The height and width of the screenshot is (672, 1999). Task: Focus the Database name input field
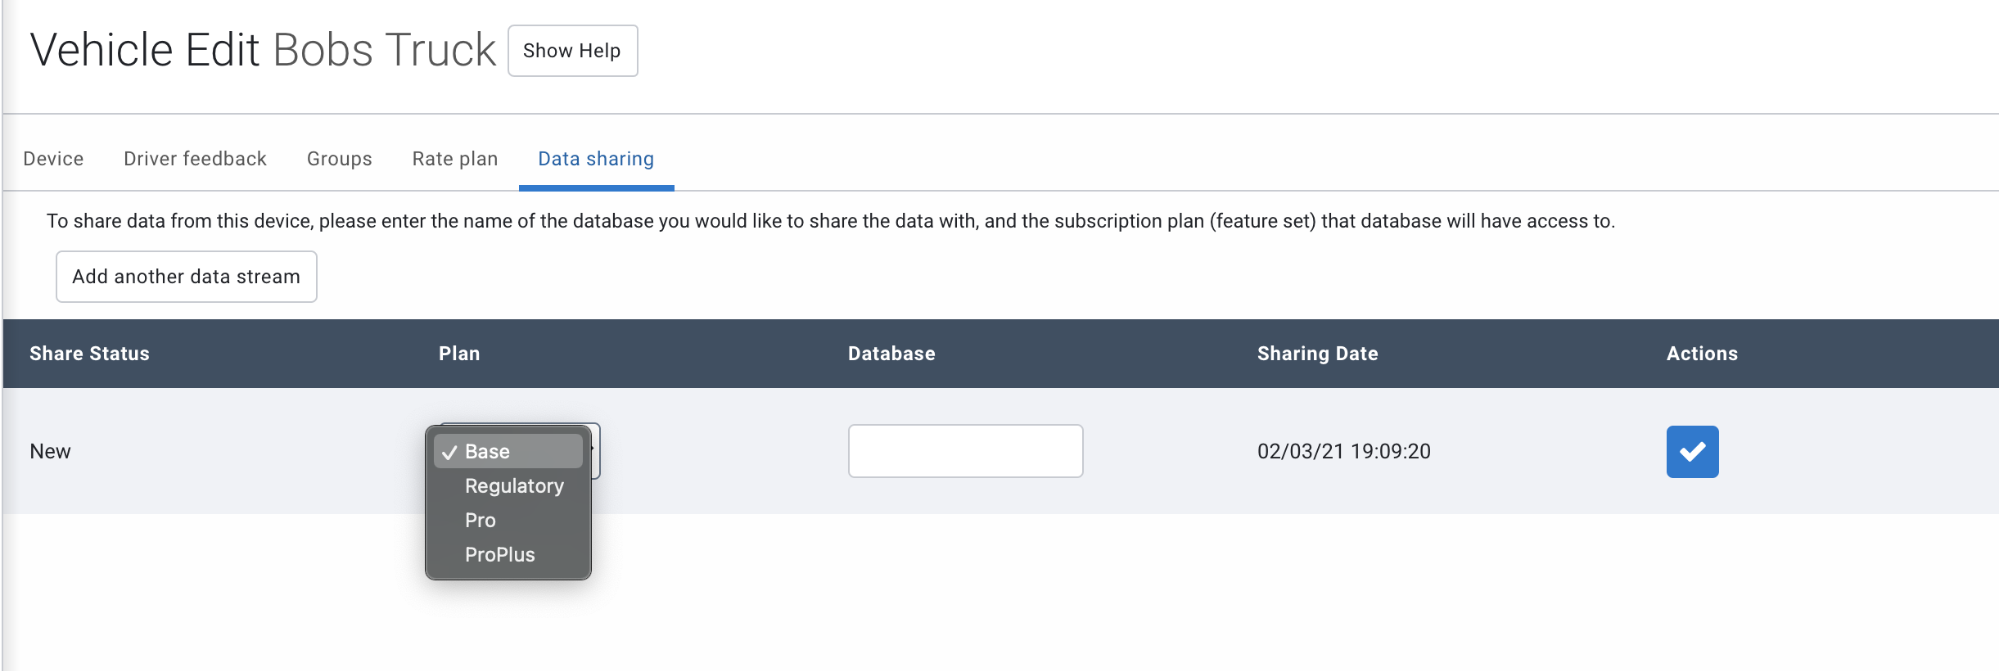(x=965, y=451)
